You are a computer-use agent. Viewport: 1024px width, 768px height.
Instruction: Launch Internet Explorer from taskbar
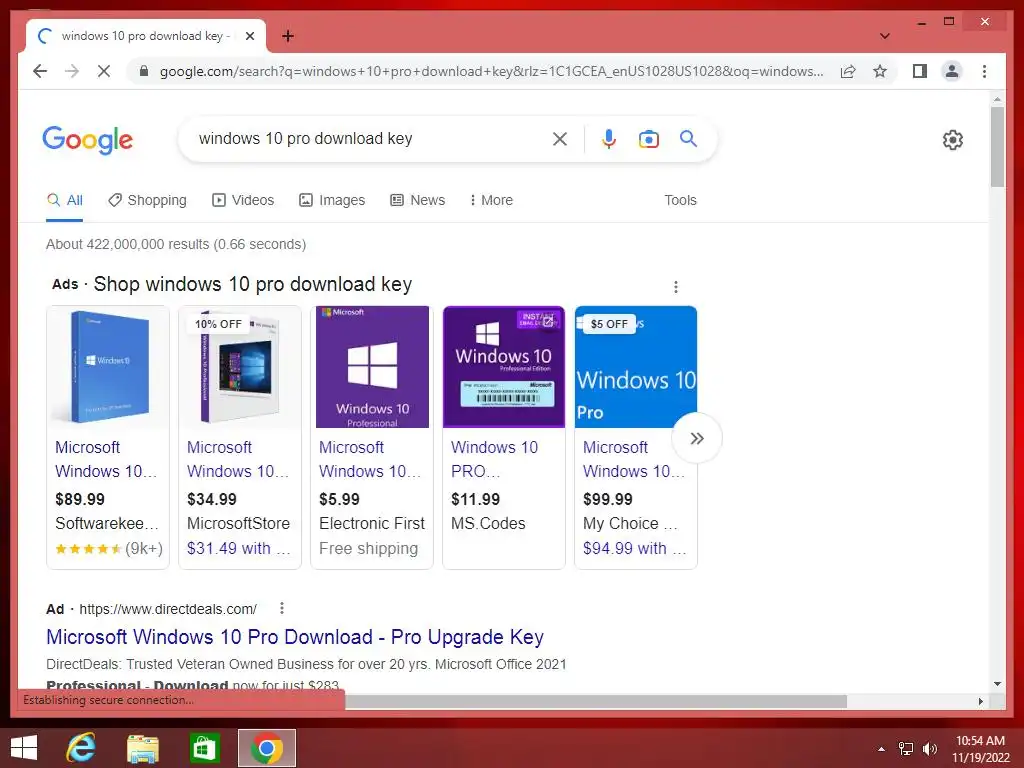[x=81, y=748]
